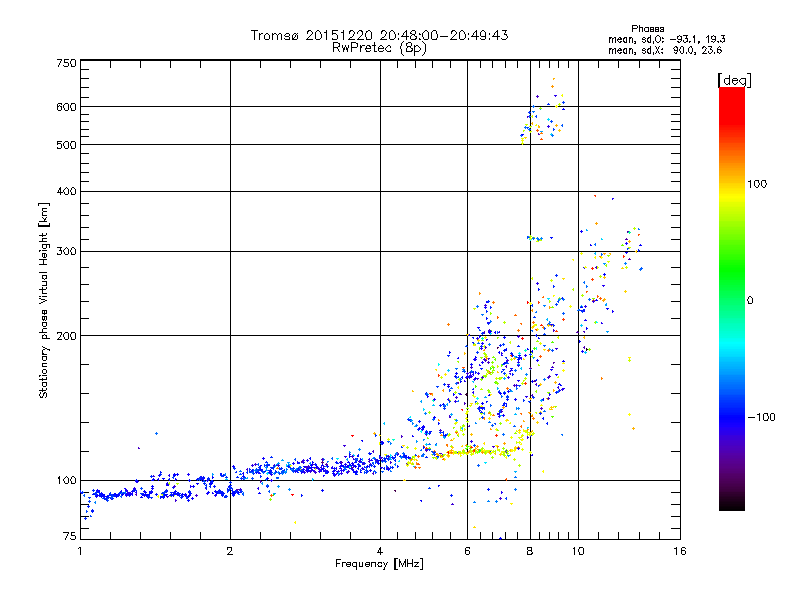800x600 pixels.
Task: Click the 'mean, sd,O: -93.1, 19.3' text
Action: 667,39
